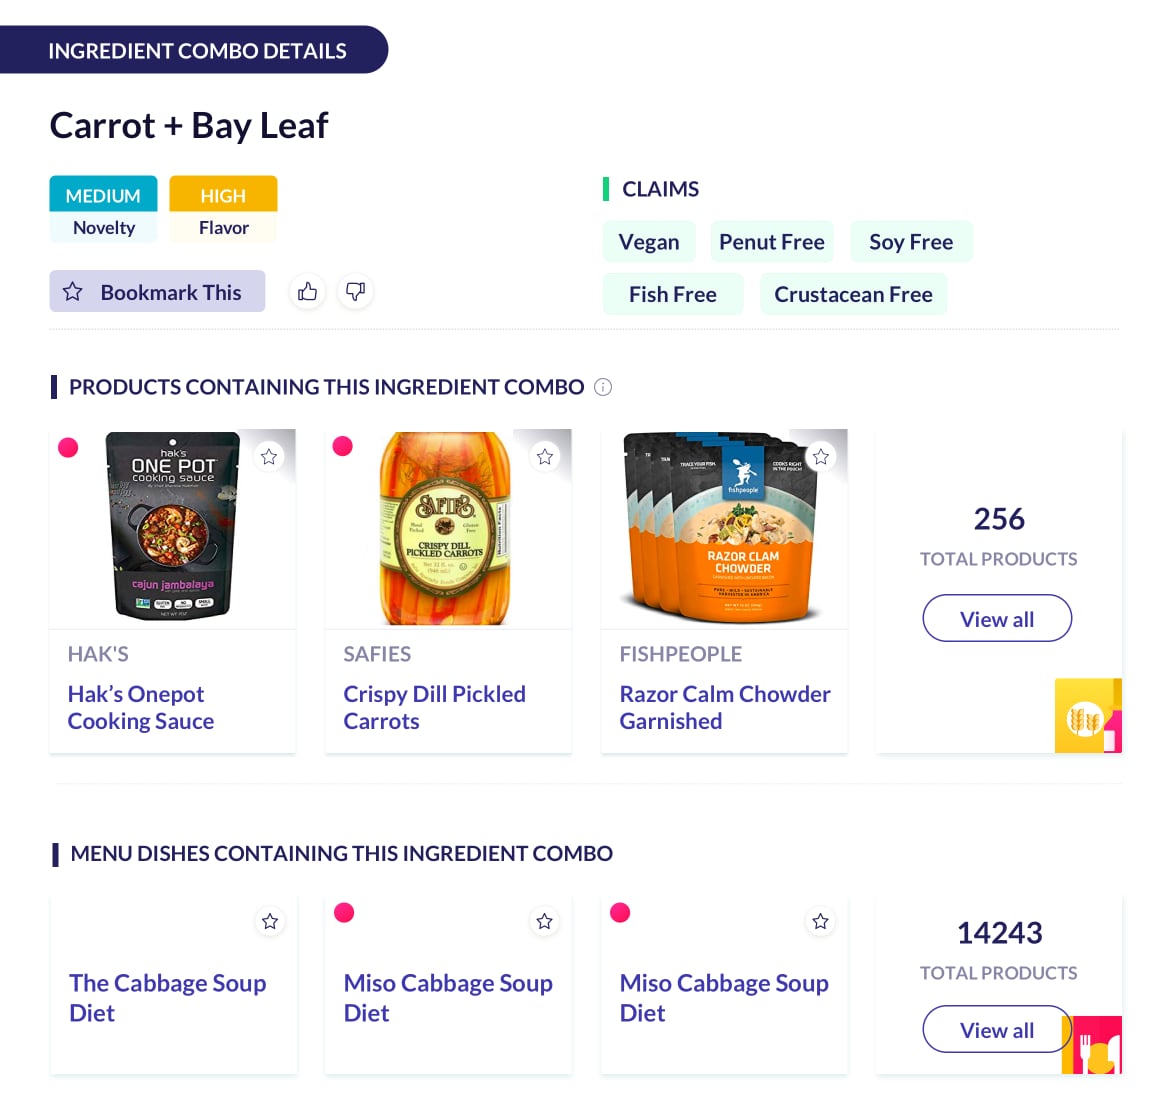Viewport: 1155px width, 1110px height.
Task: Click the thumbs down icon
Action: pyautogui.click(x=355, y=292)
